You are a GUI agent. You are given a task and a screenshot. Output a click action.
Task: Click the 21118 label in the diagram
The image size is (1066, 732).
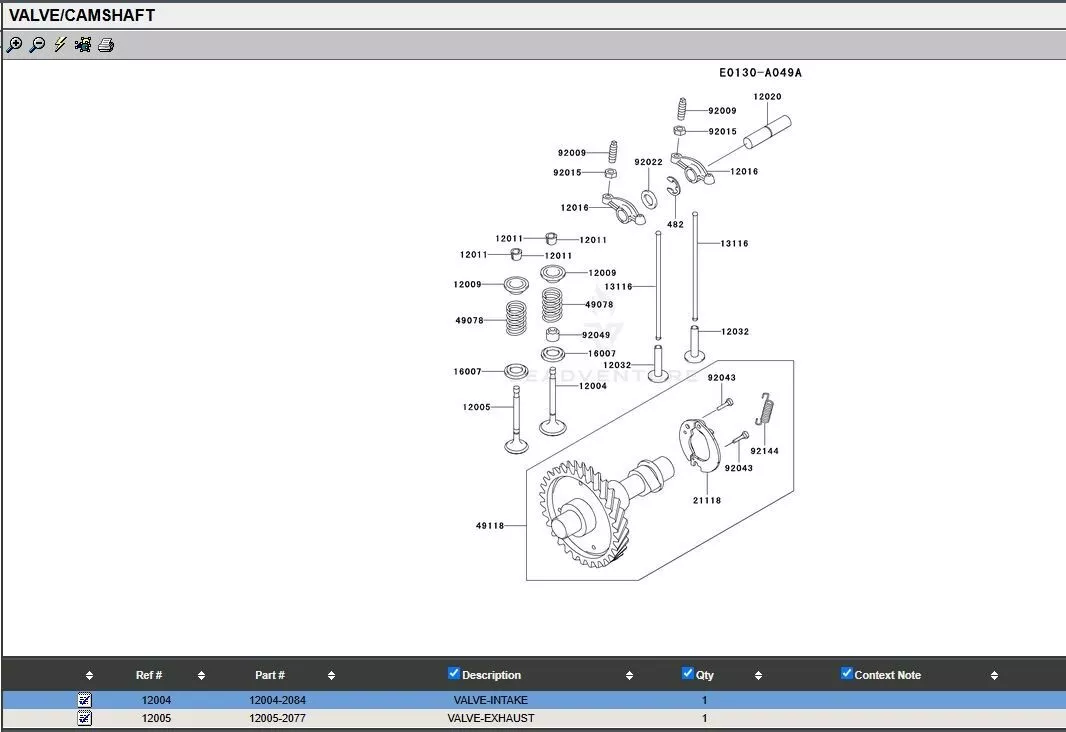(707, 500)
